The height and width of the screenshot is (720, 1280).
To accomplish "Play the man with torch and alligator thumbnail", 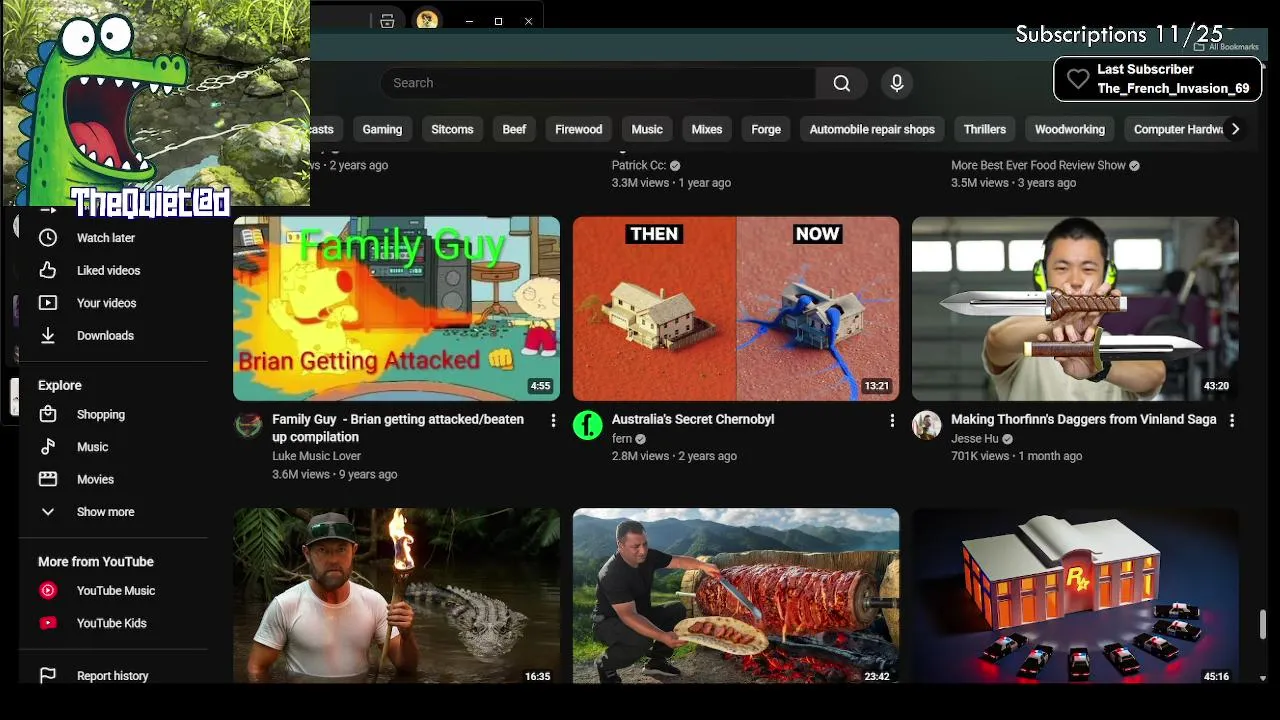I will click(396, 596).
